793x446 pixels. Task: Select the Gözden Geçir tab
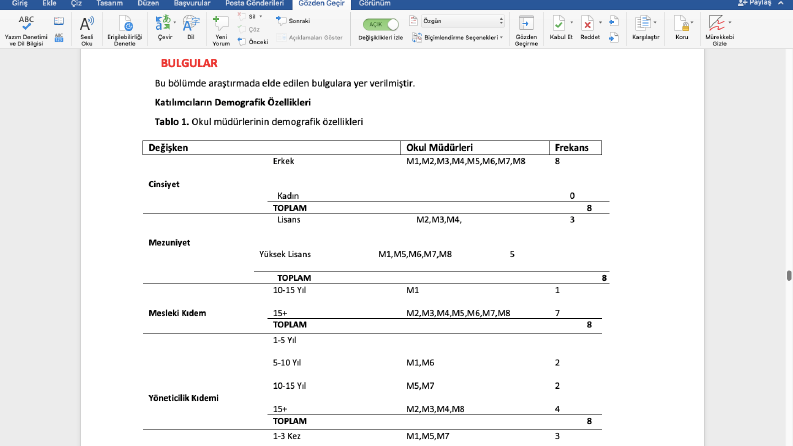(321, 4)
